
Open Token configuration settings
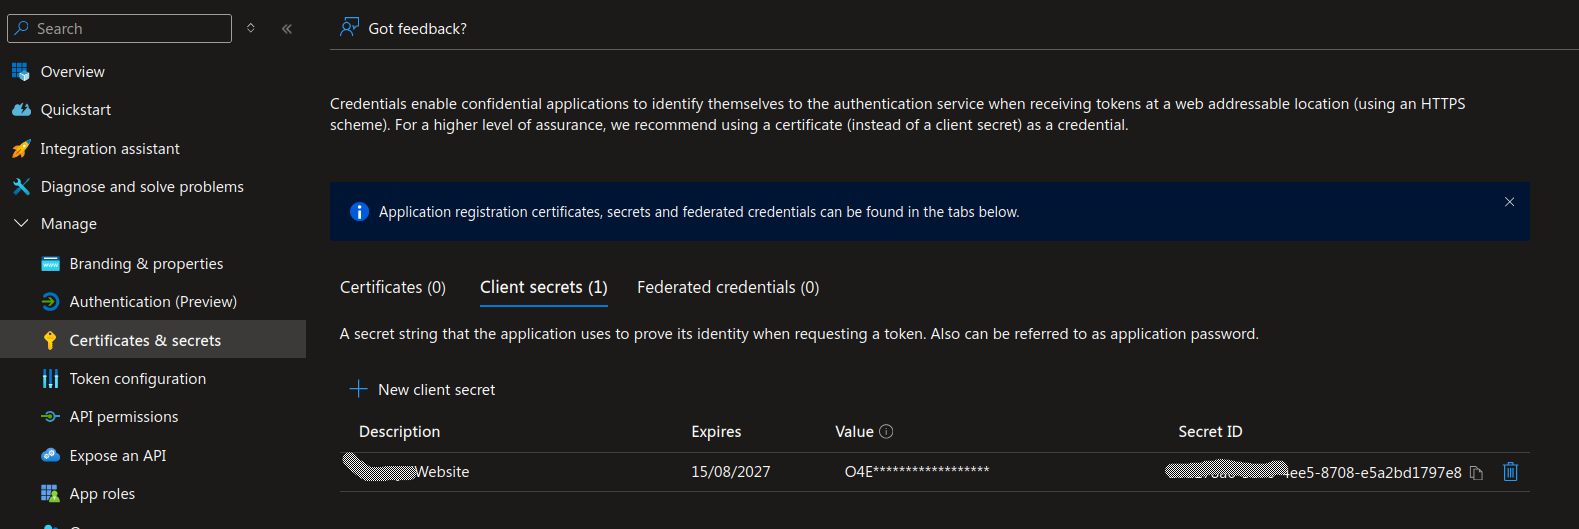[x=137, y=379]
